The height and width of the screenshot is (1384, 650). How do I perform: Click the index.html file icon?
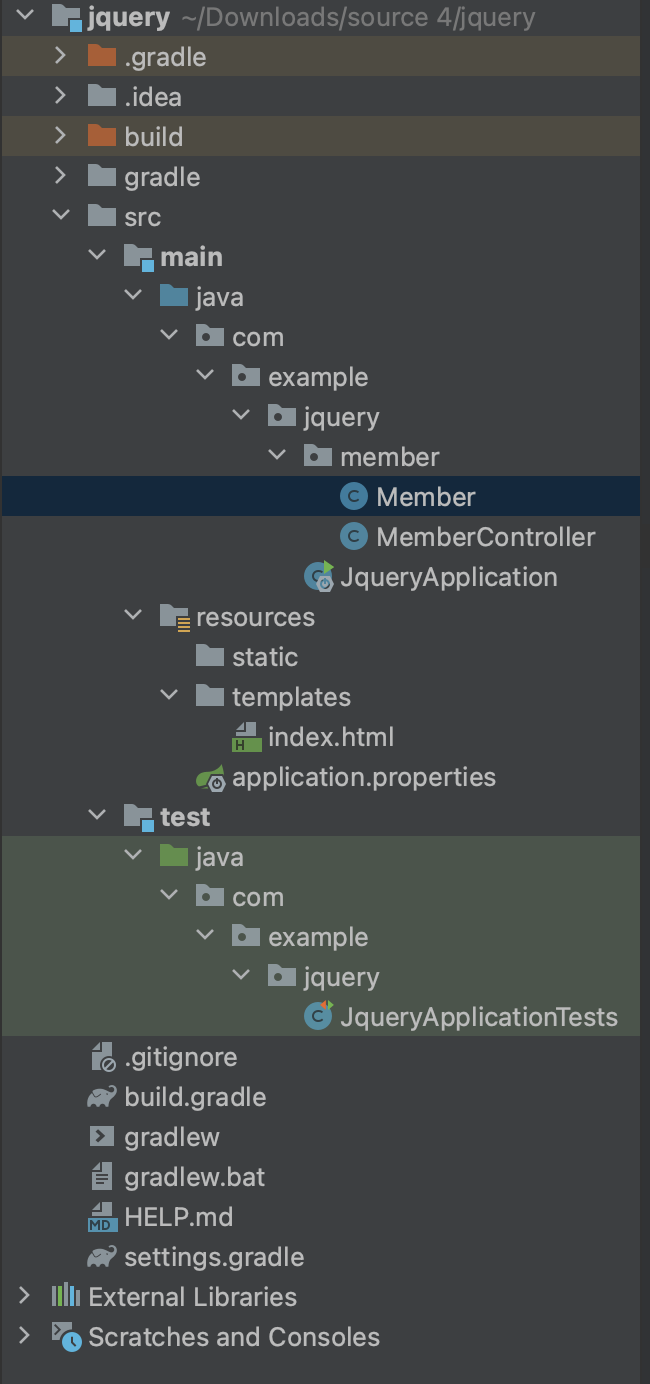(246, 738)
